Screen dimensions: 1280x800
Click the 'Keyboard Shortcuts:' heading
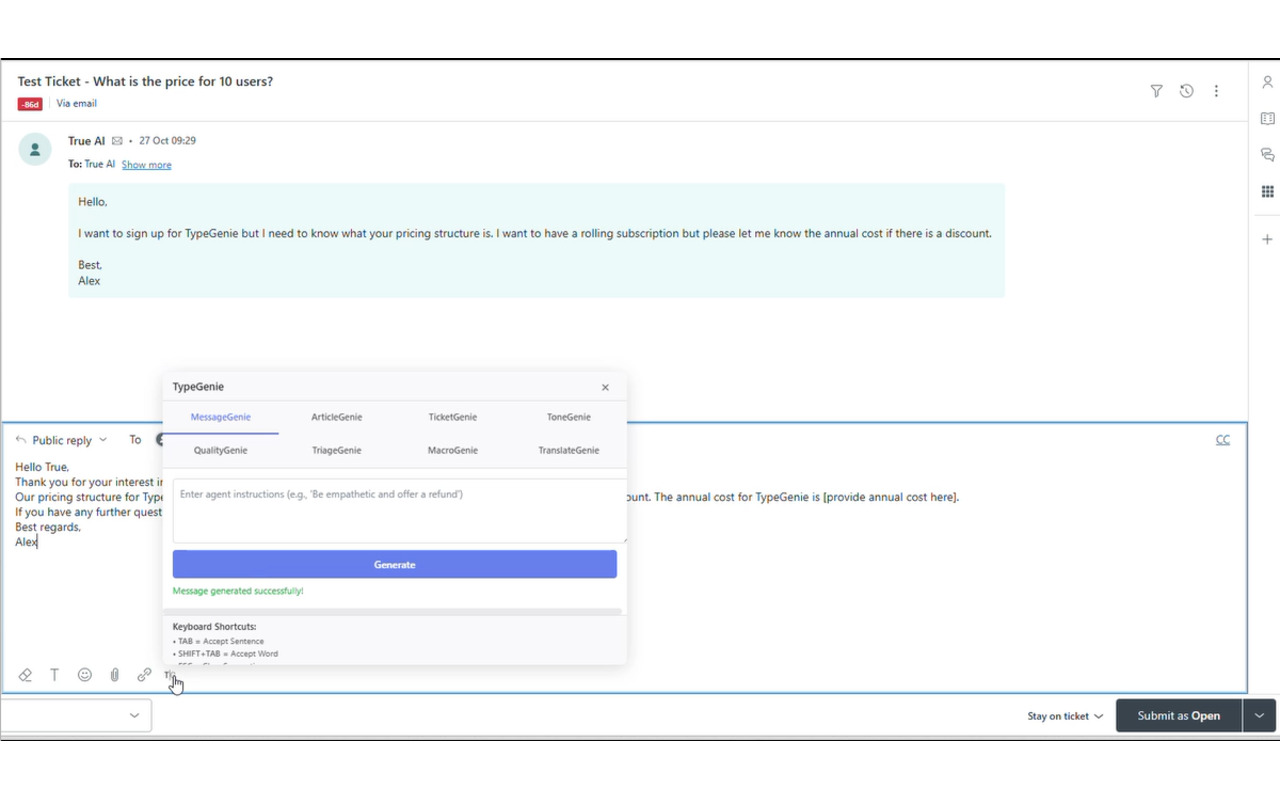click(214, 627)
